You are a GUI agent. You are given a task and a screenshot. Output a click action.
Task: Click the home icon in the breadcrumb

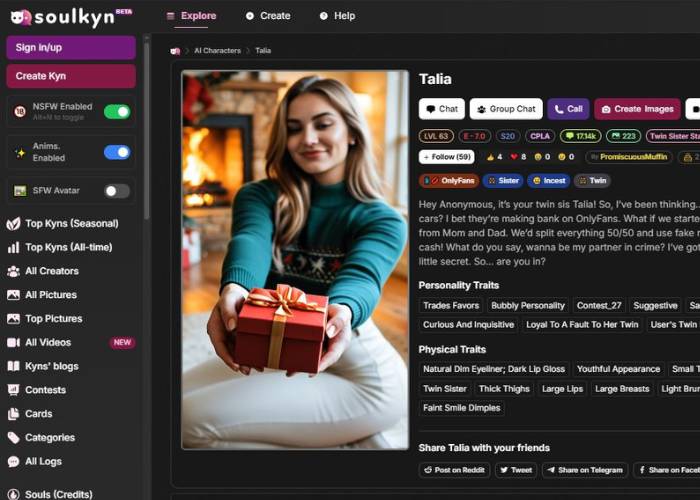175,50
